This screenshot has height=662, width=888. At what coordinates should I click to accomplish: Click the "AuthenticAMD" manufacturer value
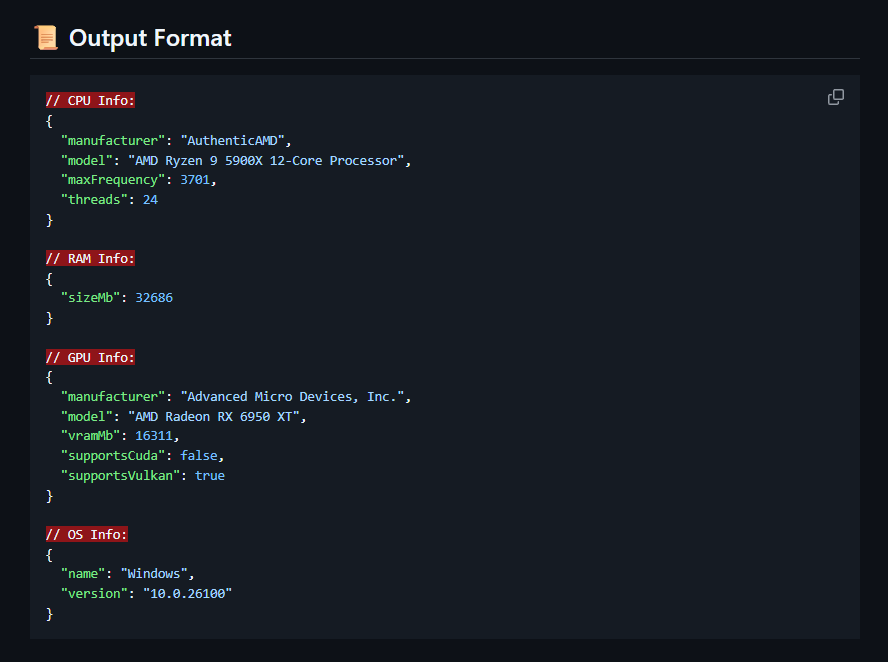pyautogui.click(x=232, y=140)
